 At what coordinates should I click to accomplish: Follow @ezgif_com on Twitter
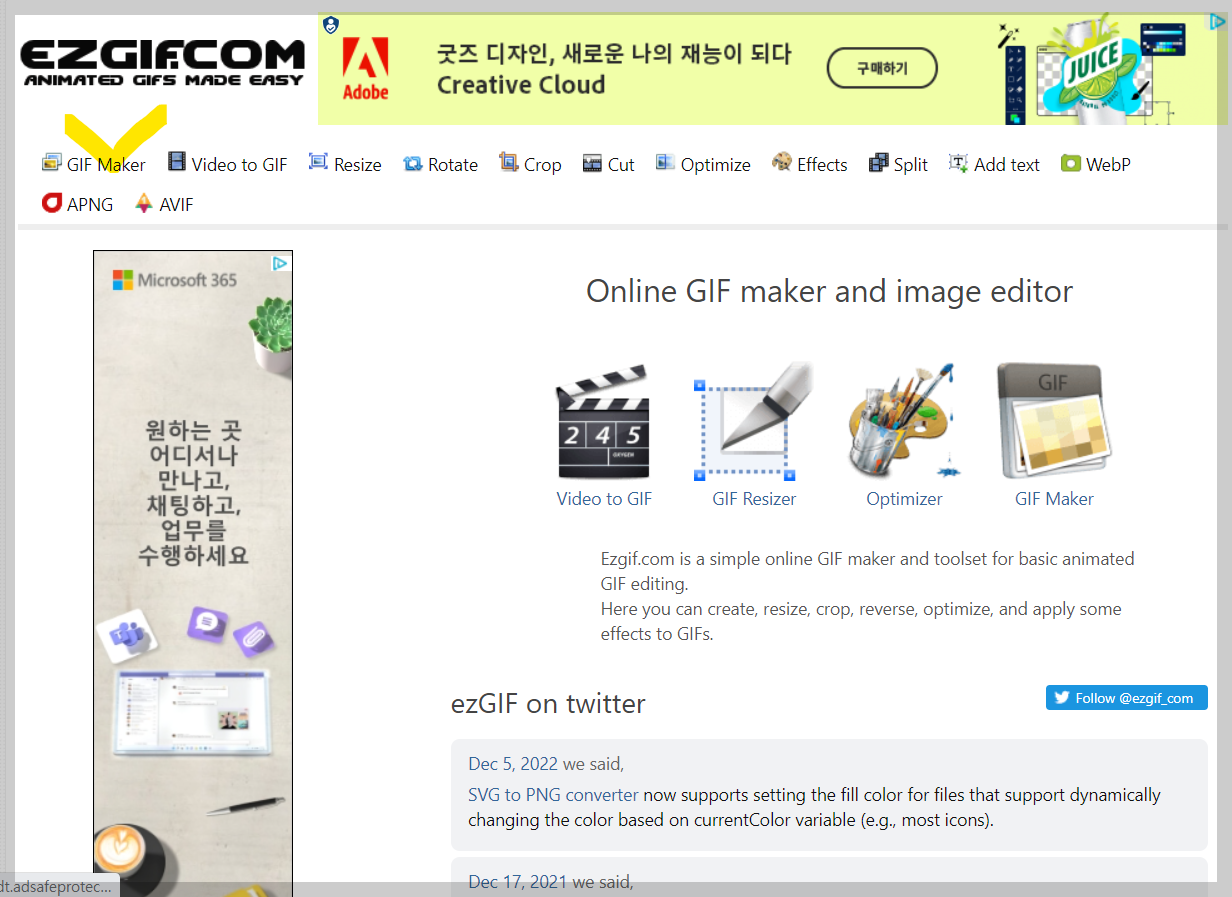coord(1127,698)
